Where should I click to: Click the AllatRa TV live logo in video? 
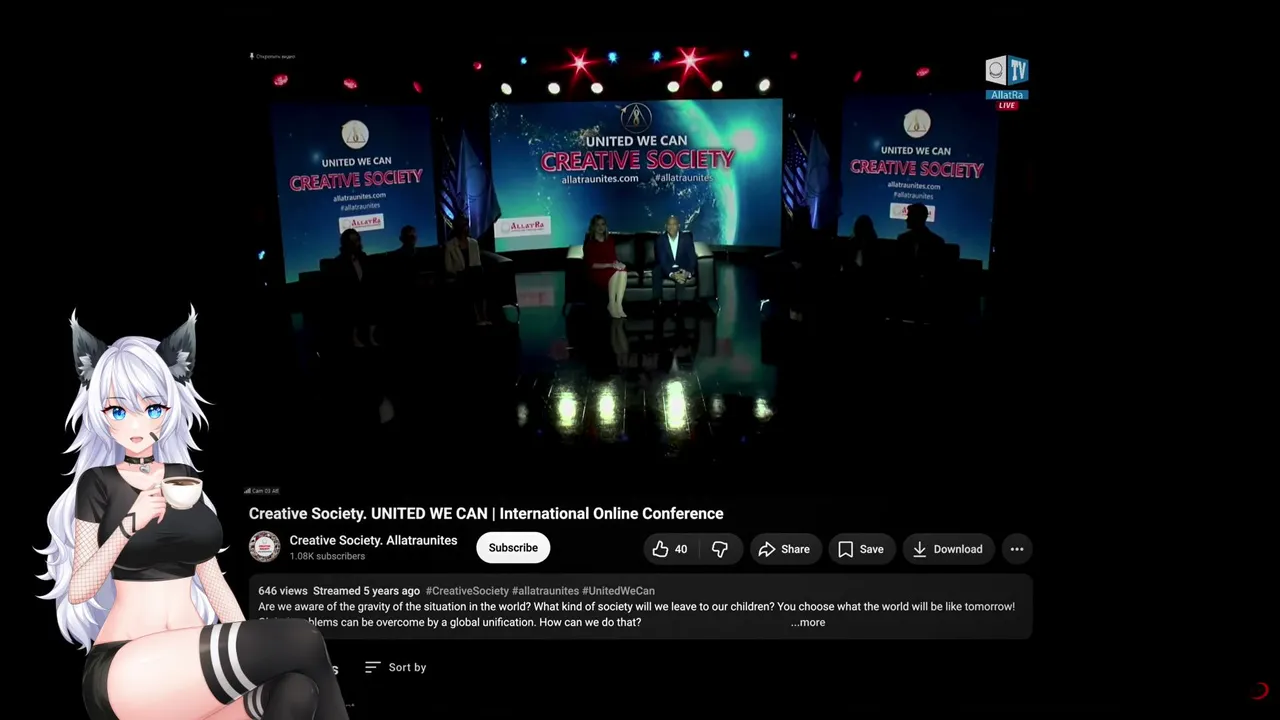point(1007,82)
